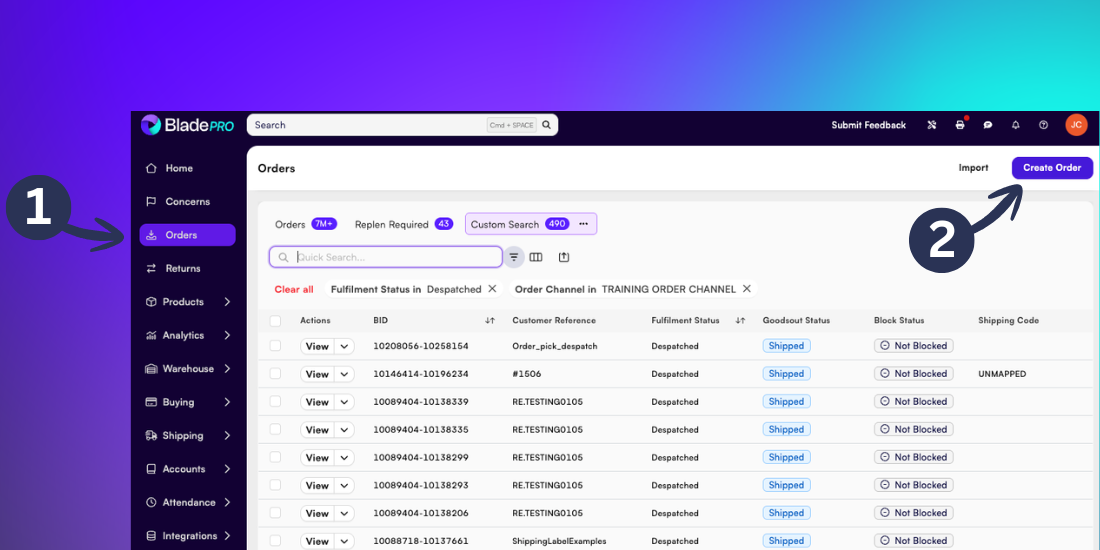Screen dimensions: 1100x550
Task: Click Not Blocked badge for order 10146414-10196234
Action: pos(913,374)
